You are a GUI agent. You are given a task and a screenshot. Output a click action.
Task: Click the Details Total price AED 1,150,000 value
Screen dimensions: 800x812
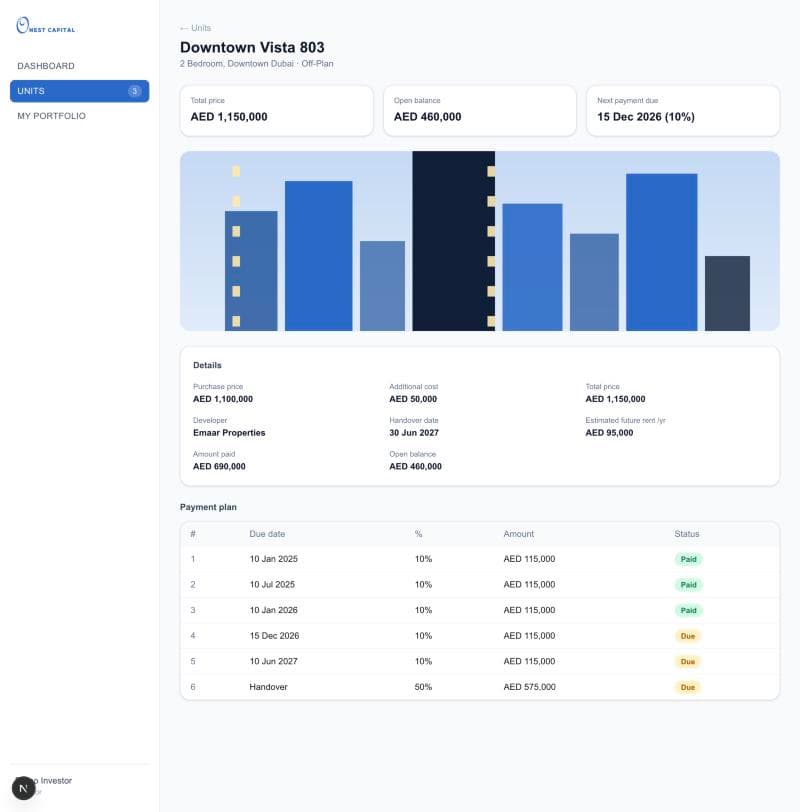(x=615, y=399)
